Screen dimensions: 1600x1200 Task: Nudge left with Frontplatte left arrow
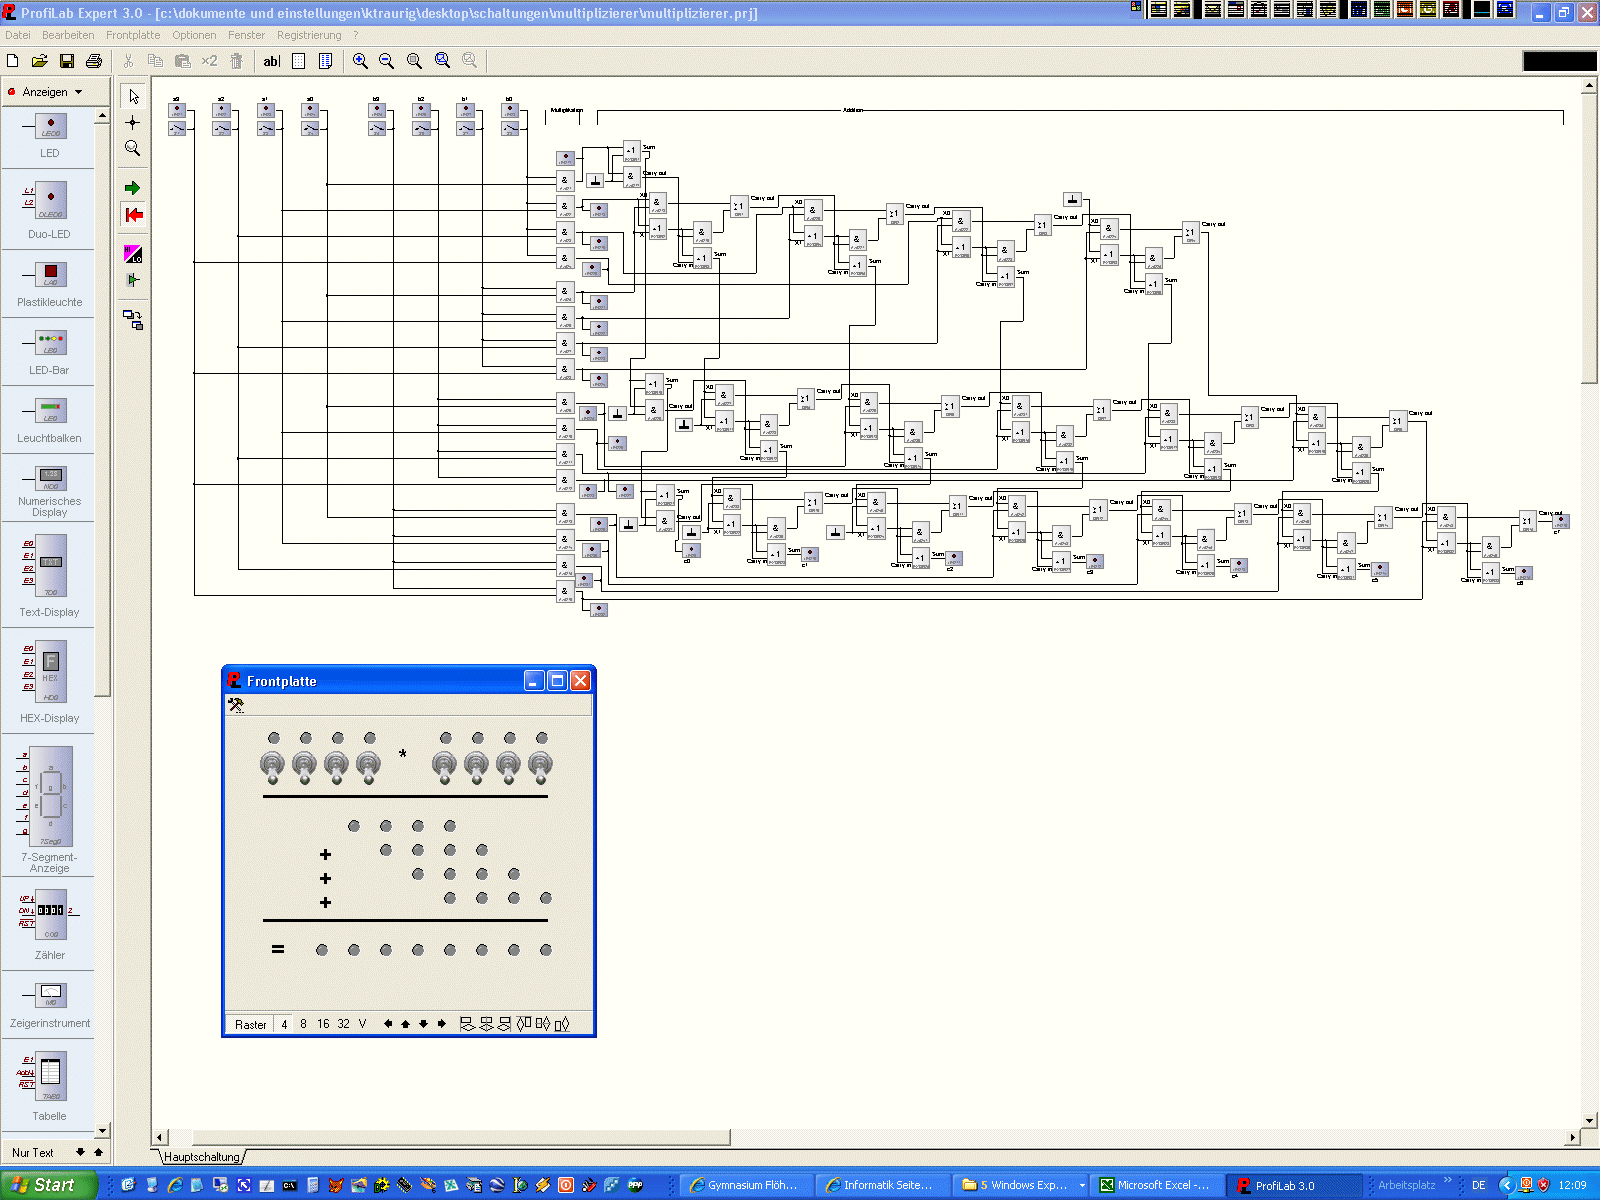(388, 1024)
